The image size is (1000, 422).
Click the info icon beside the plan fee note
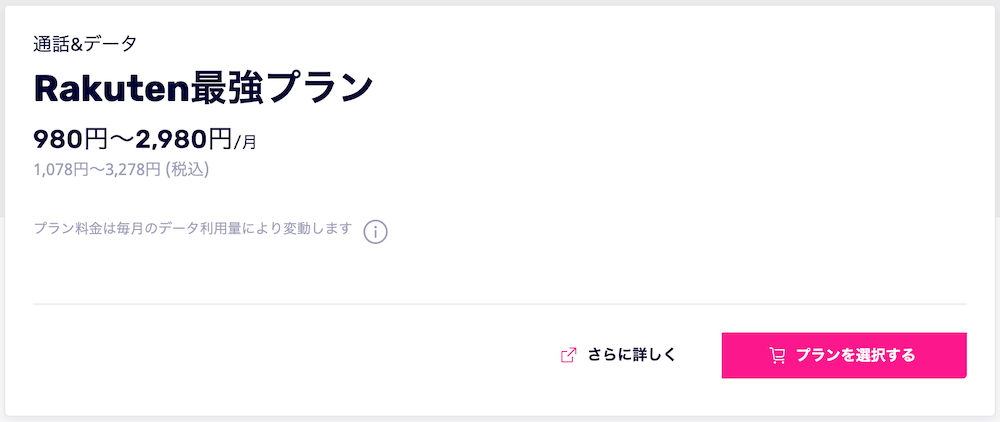click(x=375, y=232)
